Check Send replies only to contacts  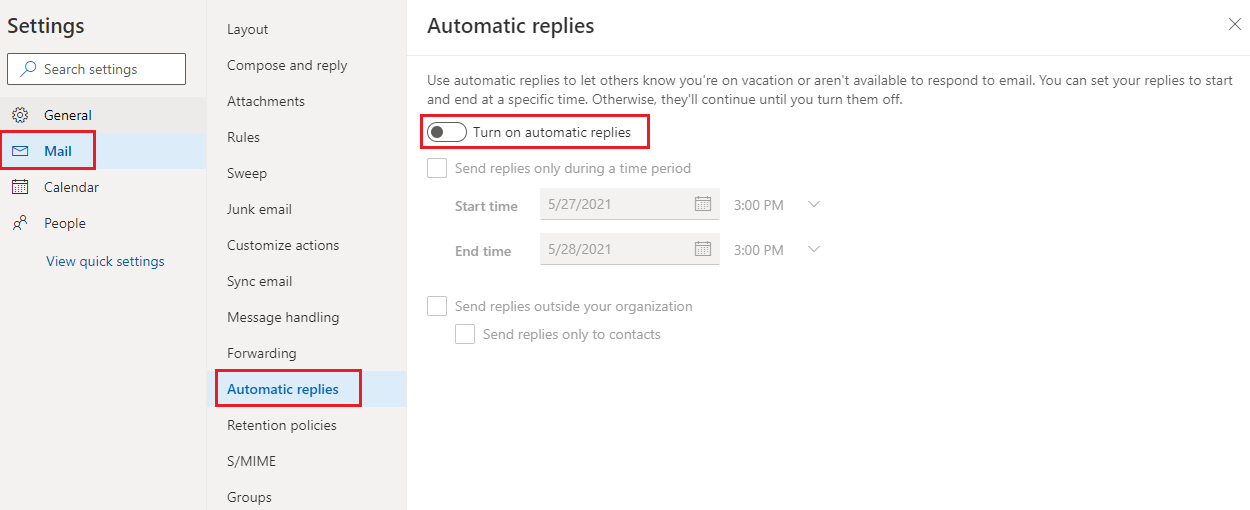click(465, 334)
